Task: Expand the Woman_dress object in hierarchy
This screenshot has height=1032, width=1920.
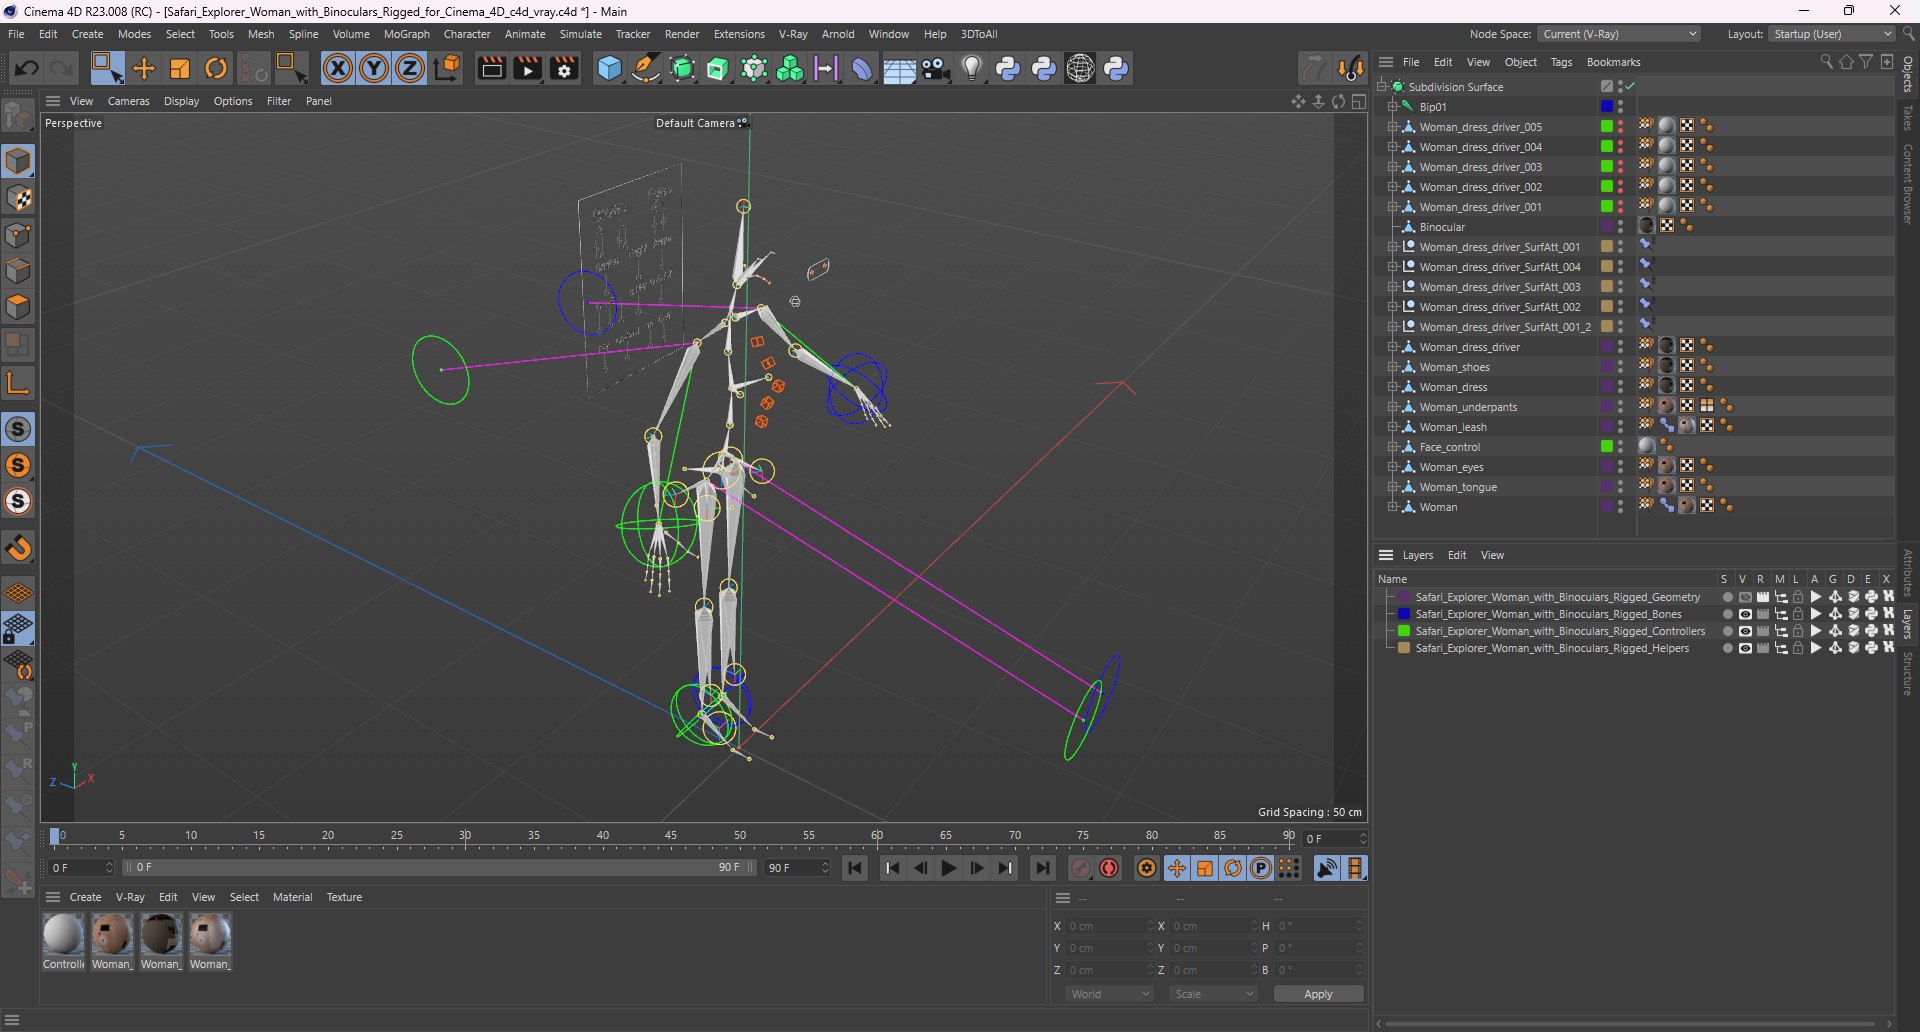Action: [1392, 387]
